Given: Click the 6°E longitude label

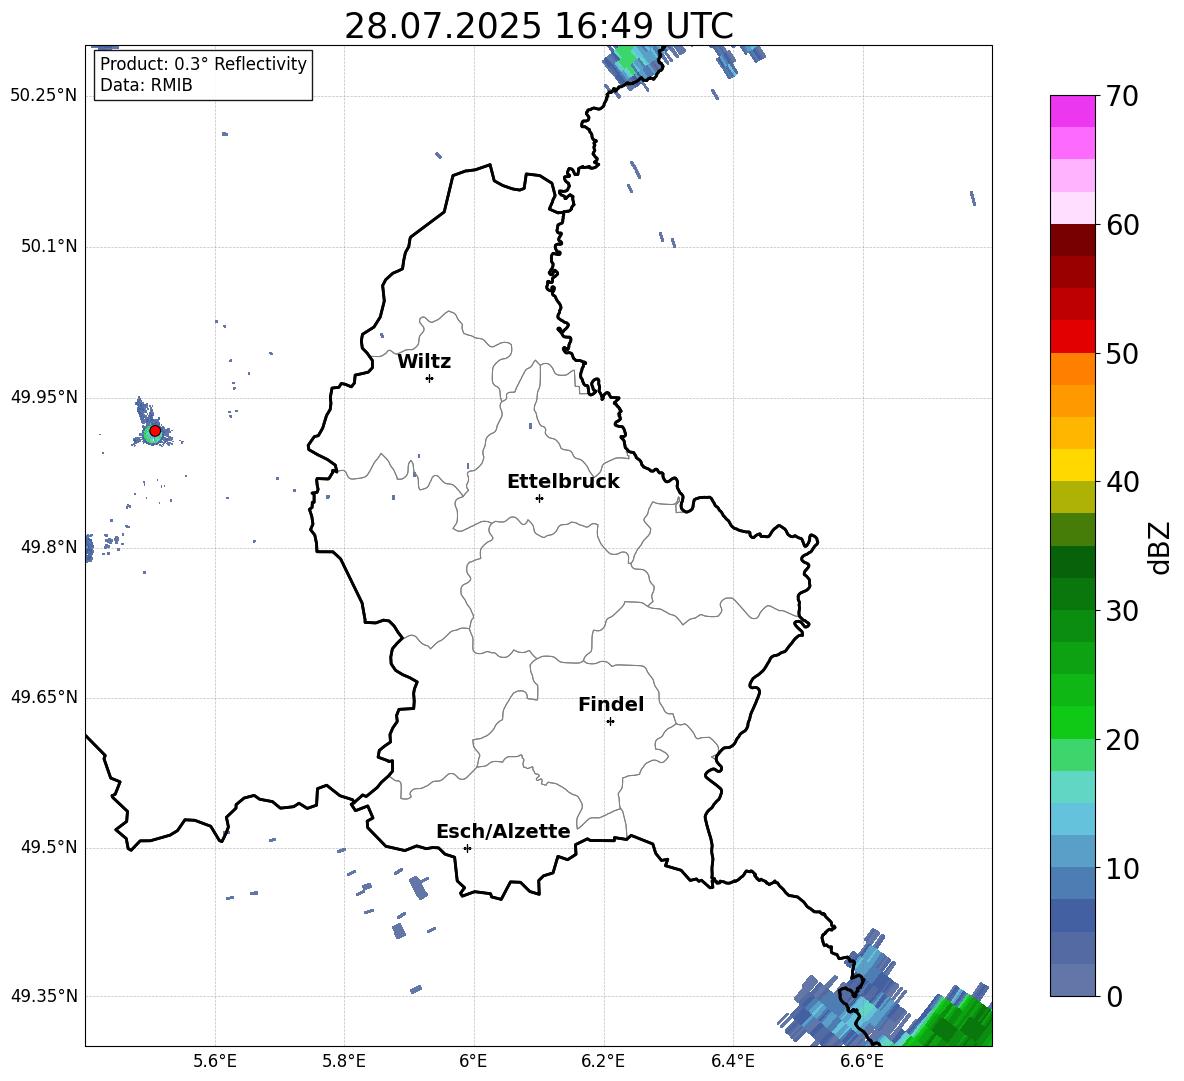Looking at the screenshot, I should tap(474, 1062).
